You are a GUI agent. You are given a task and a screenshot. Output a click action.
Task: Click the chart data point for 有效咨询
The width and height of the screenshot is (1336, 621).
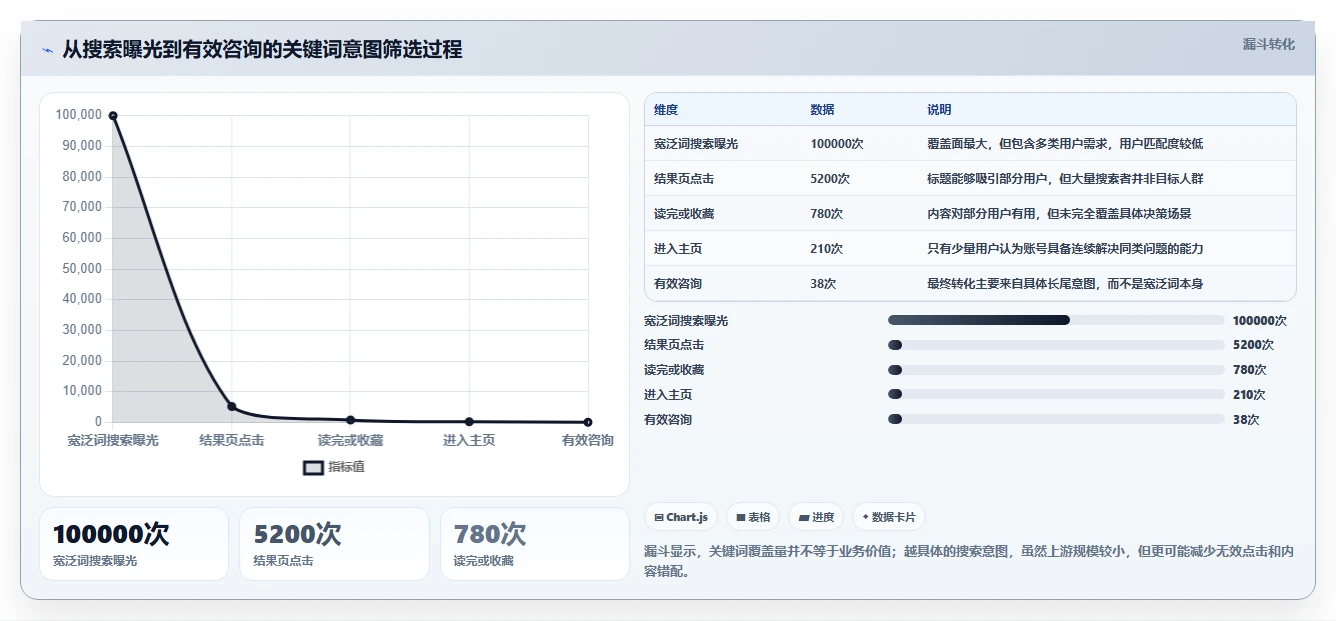pyautogui.click(x=588, y=422)
